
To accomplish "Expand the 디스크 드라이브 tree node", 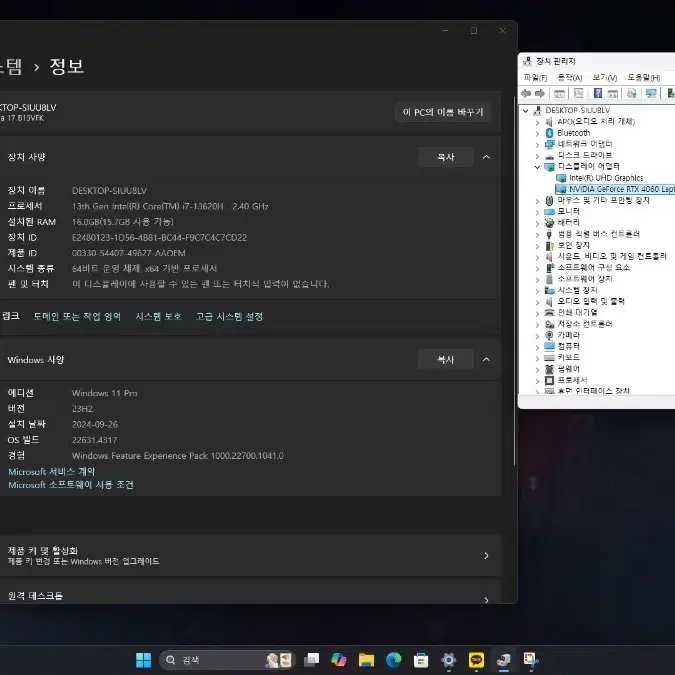I will 537,156.
